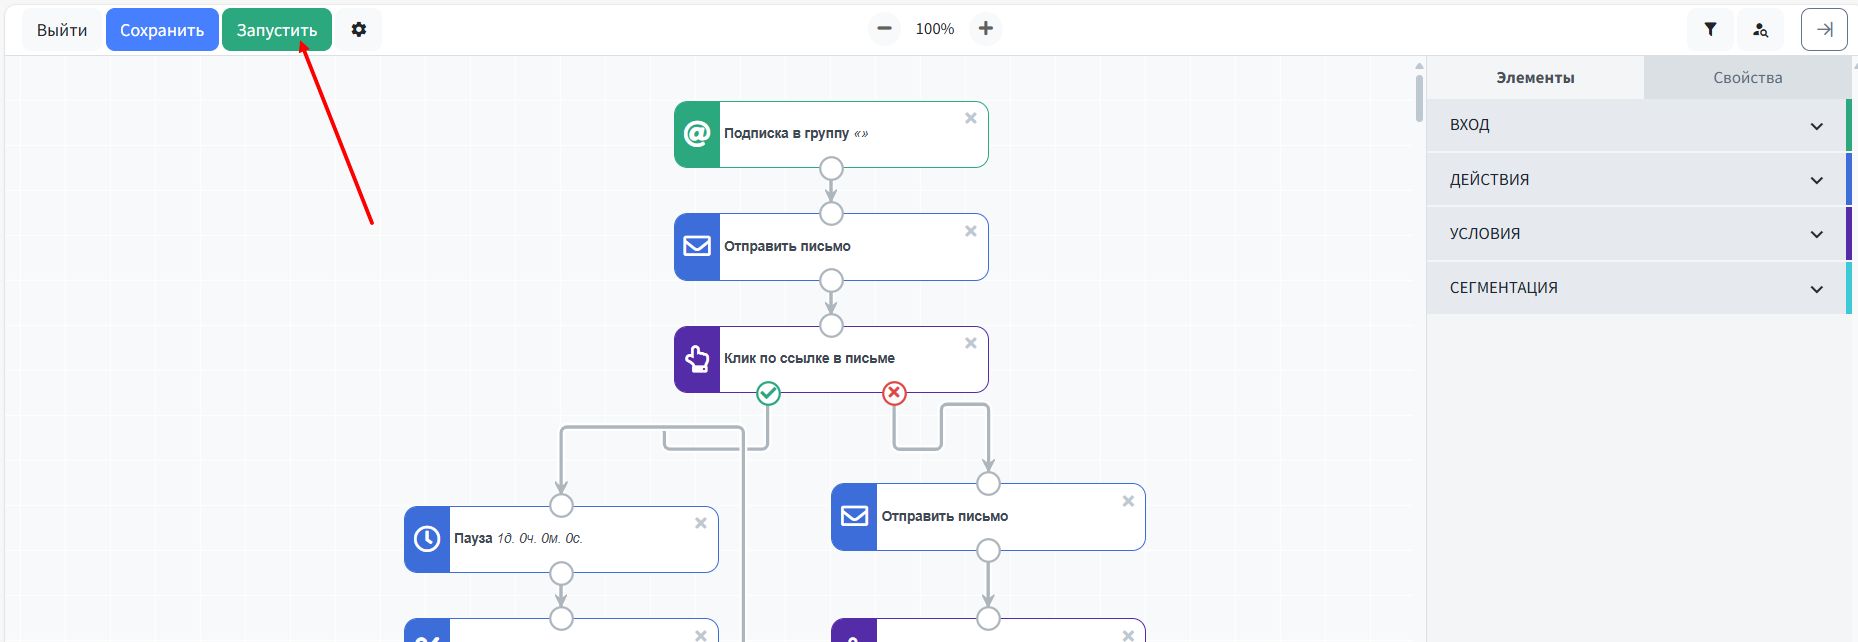Open the filter funnel icon
The height and width of the screenshot is (642, 1858).
tap(1711, 30)
